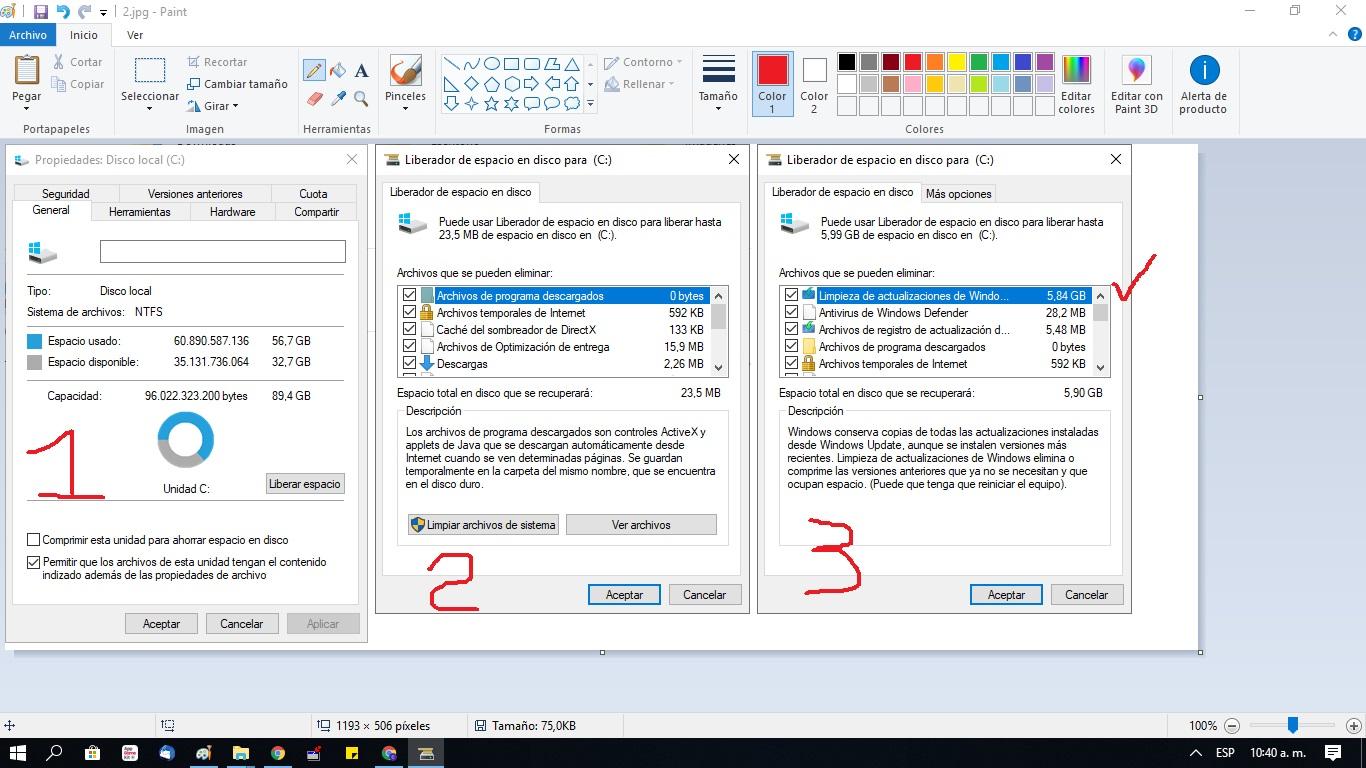Select the Fill with color bucket tool
1366x768 pixels.
point(336,70)
